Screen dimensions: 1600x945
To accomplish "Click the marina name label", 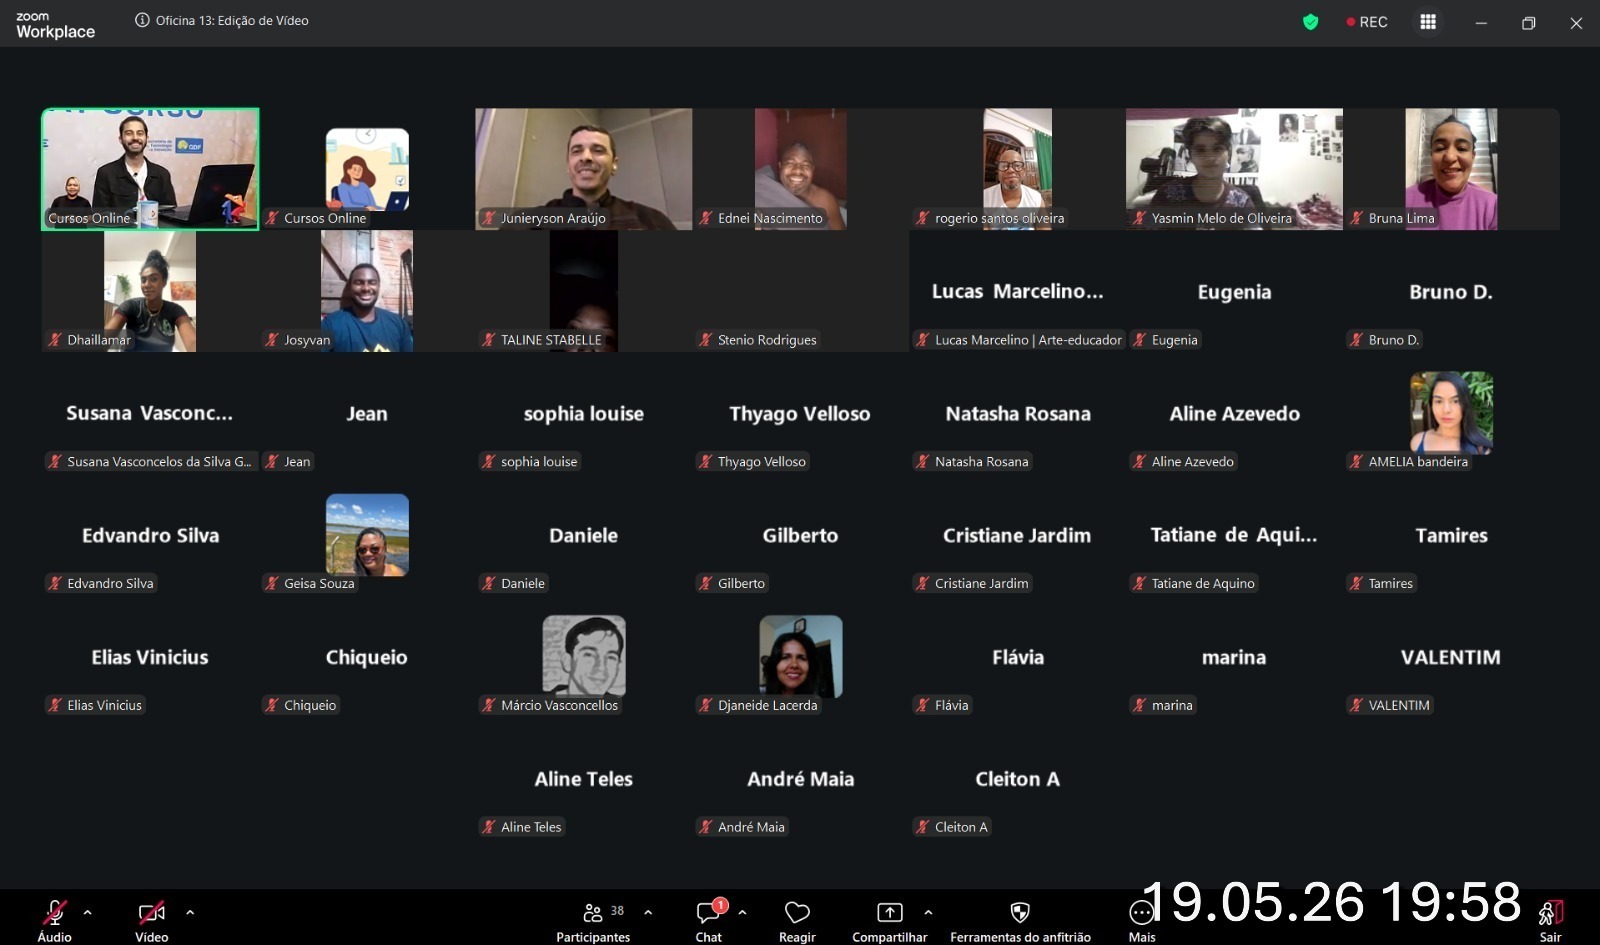I will 1172,706.
